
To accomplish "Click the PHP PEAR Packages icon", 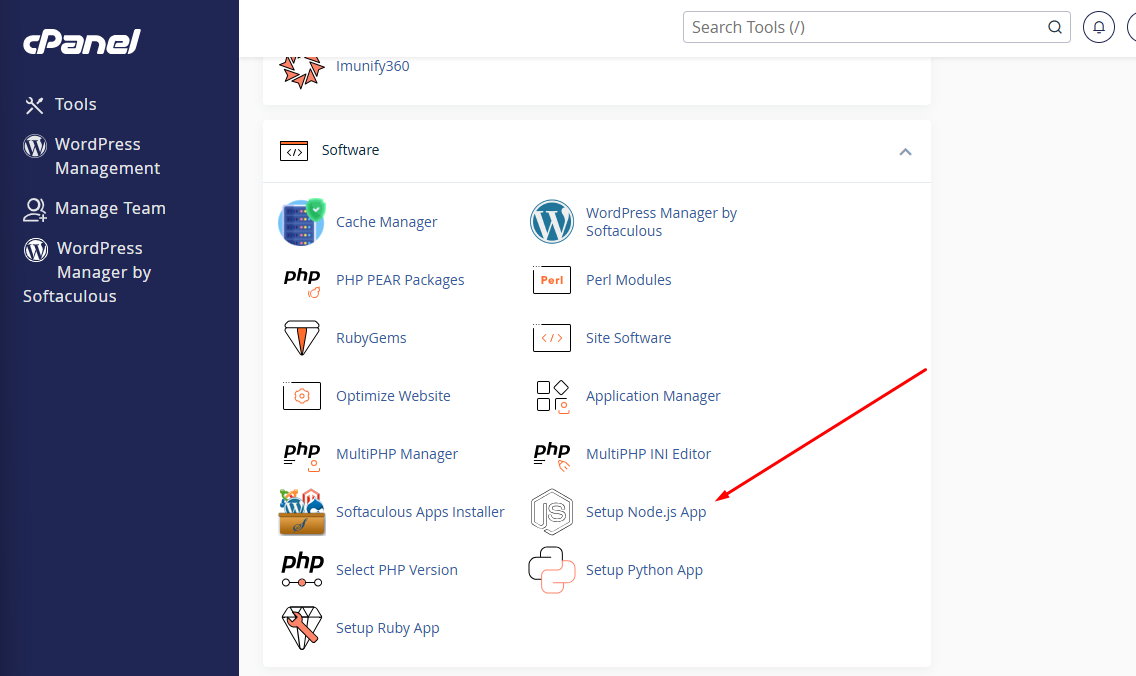I will pos(302,282).
